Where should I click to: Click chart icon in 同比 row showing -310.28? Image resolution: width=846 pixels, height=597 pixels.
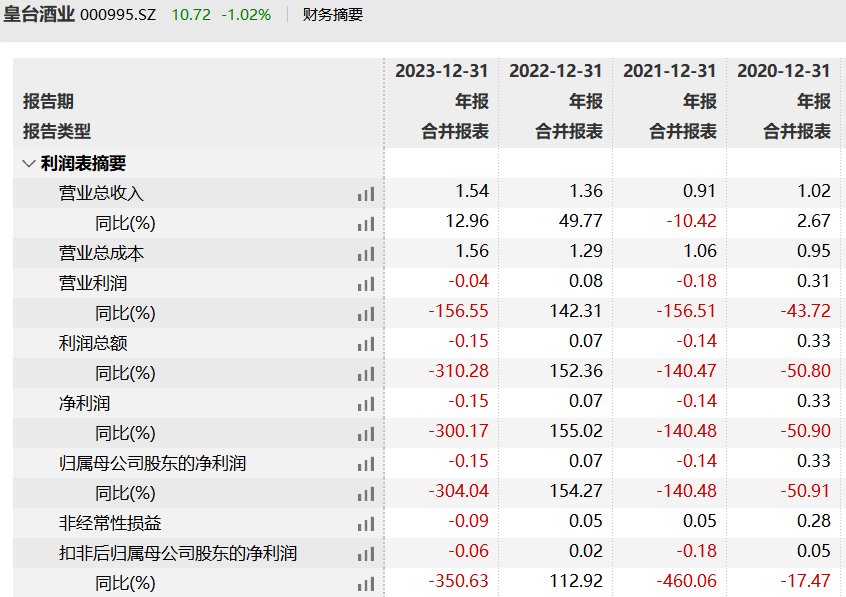(366, 374)
